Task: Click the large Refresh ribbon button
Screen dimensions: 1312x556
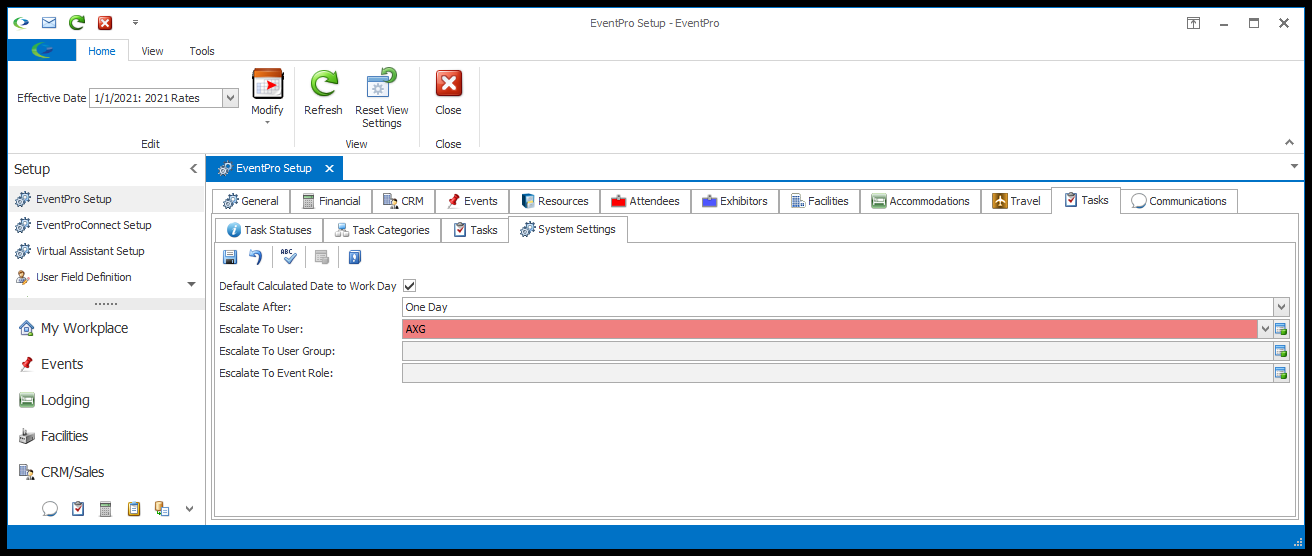Action: coord(323,93)
